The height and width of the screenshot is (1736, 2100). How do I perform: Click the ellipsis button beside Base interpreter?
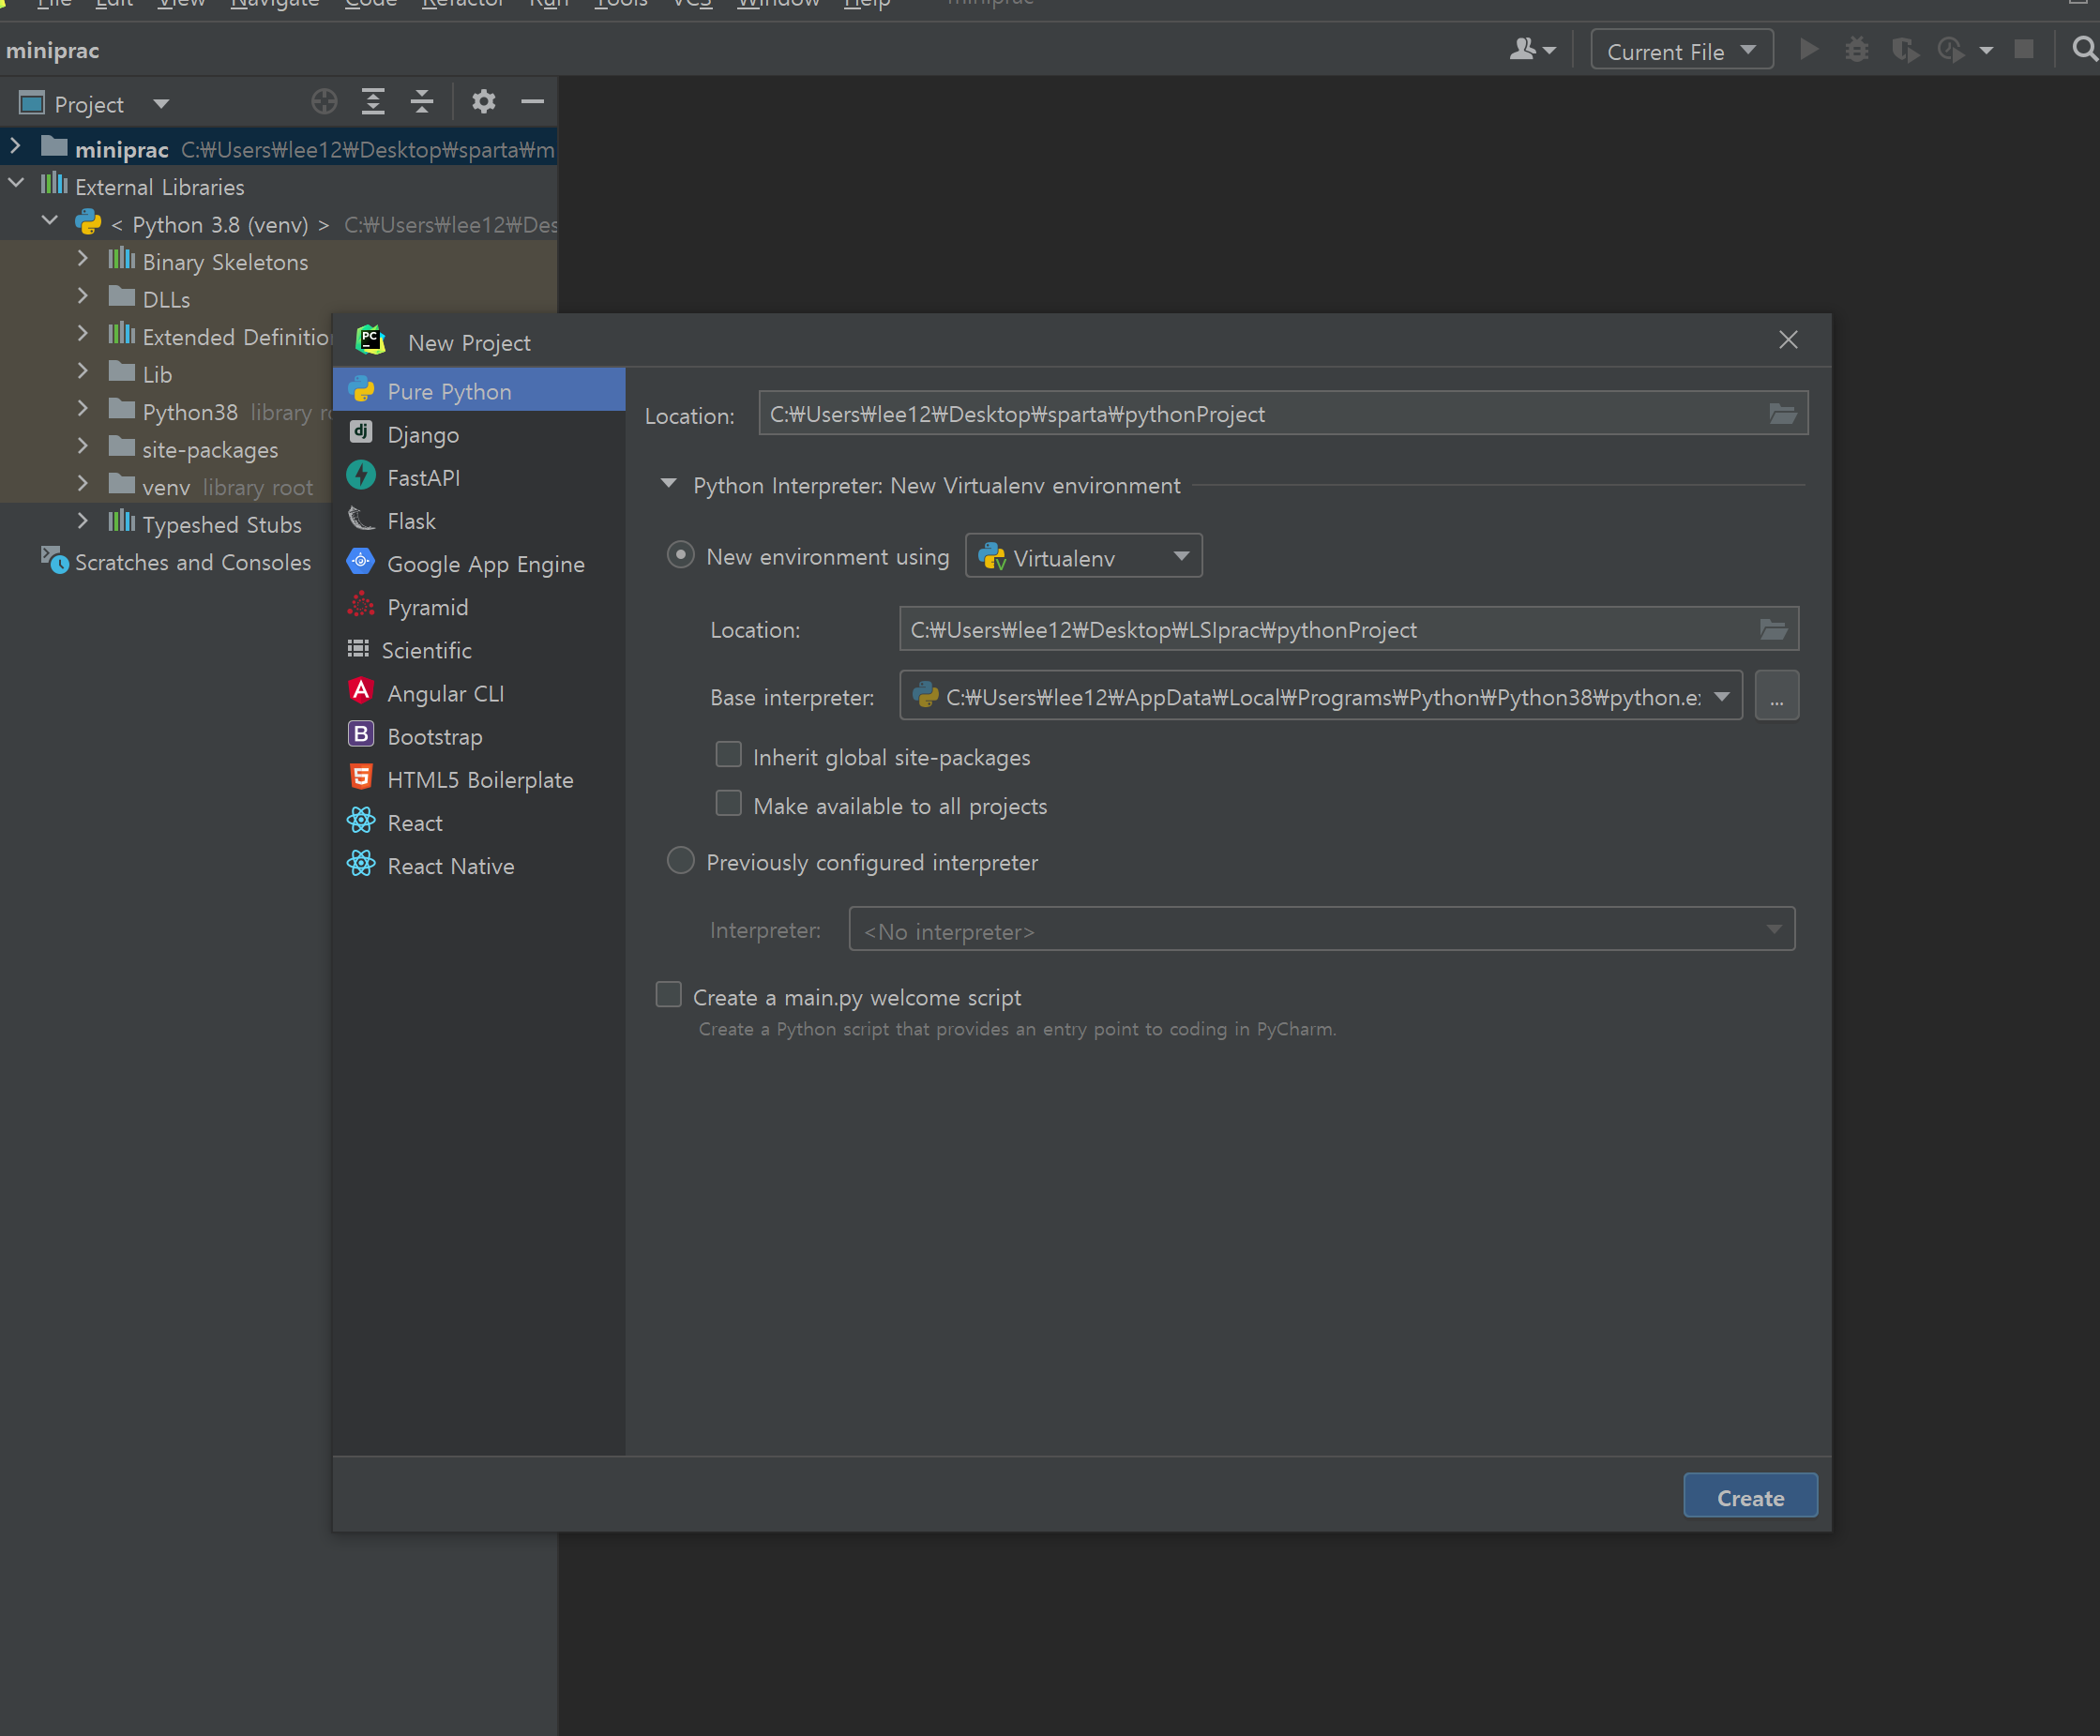coord(1777,696)
